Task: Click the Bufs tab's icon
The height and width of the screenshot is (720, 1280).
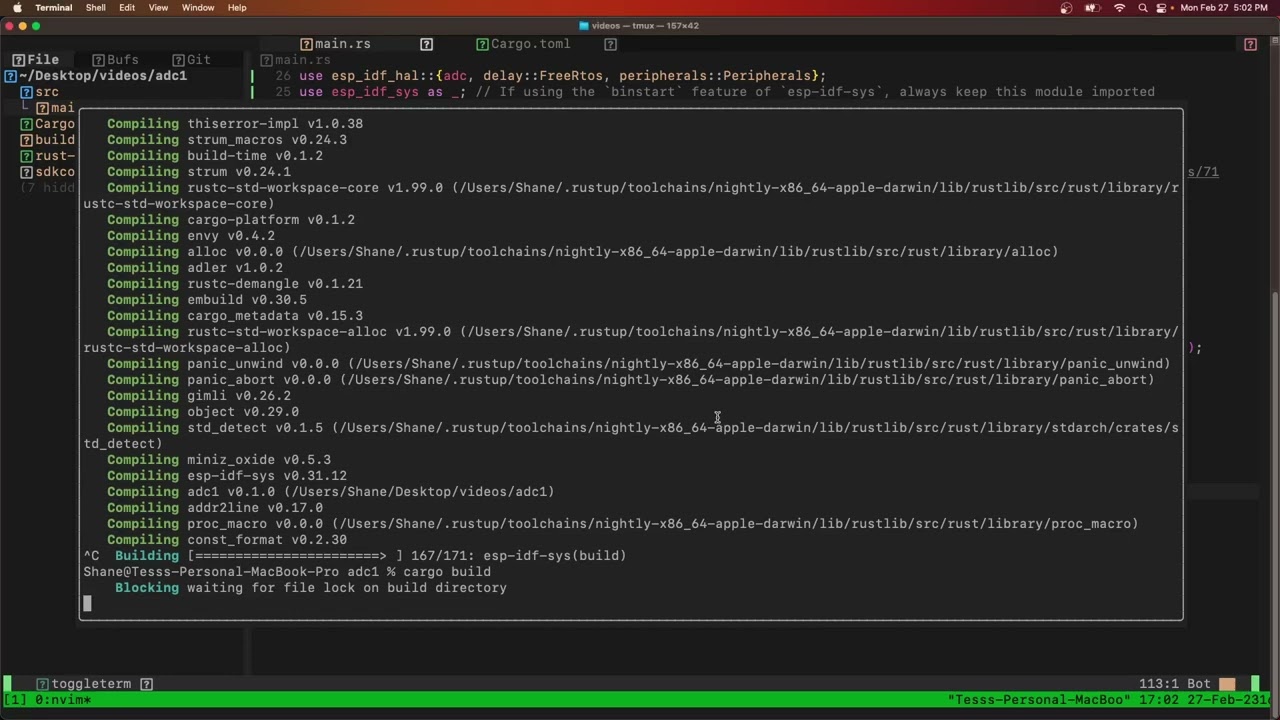Action: (98, 60)
